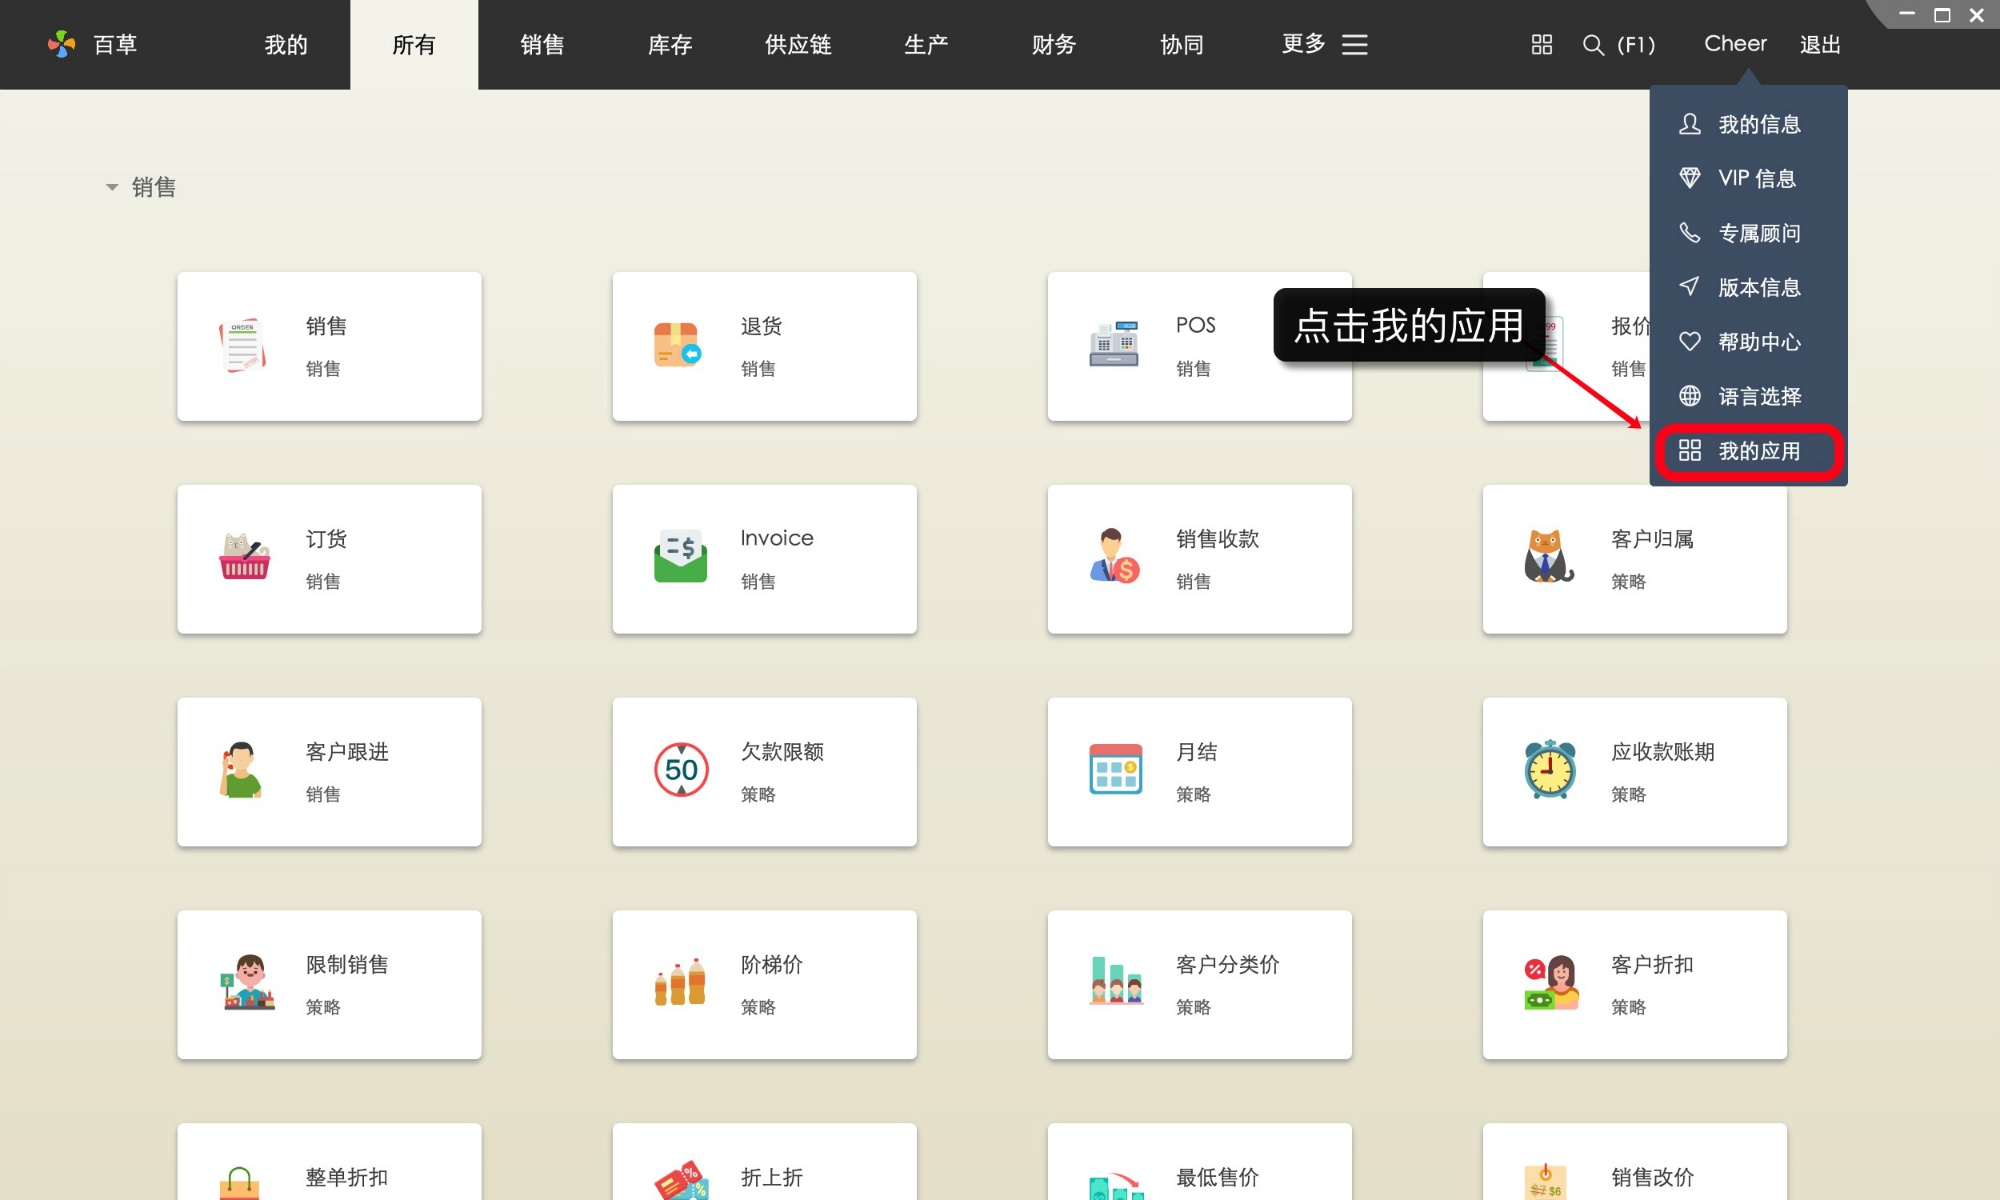Maximize the application window
Viewport: 2000px width, 1200px height.
pos(1942,15)
